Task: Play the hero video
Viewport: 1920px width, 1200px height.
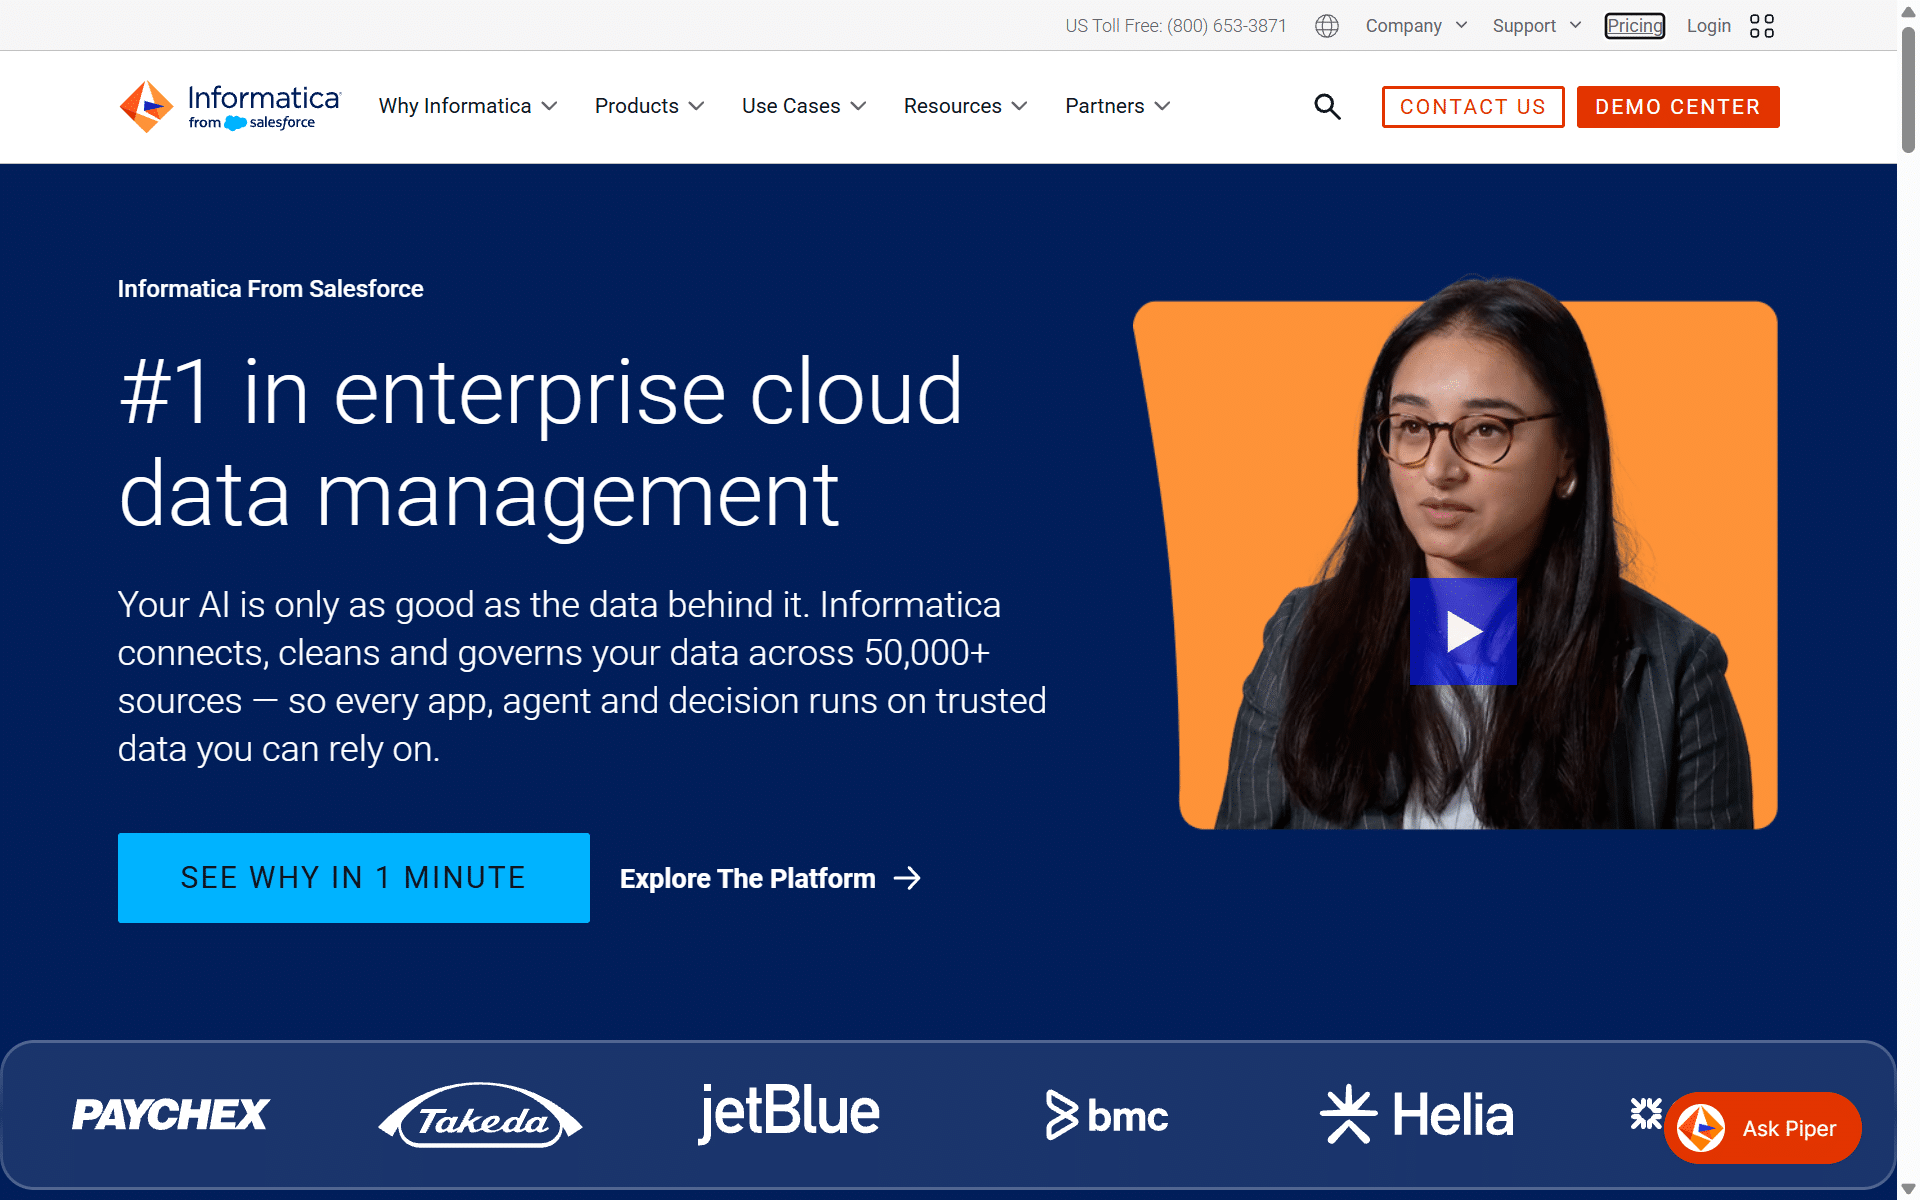Action: [x=1463, y=631]
